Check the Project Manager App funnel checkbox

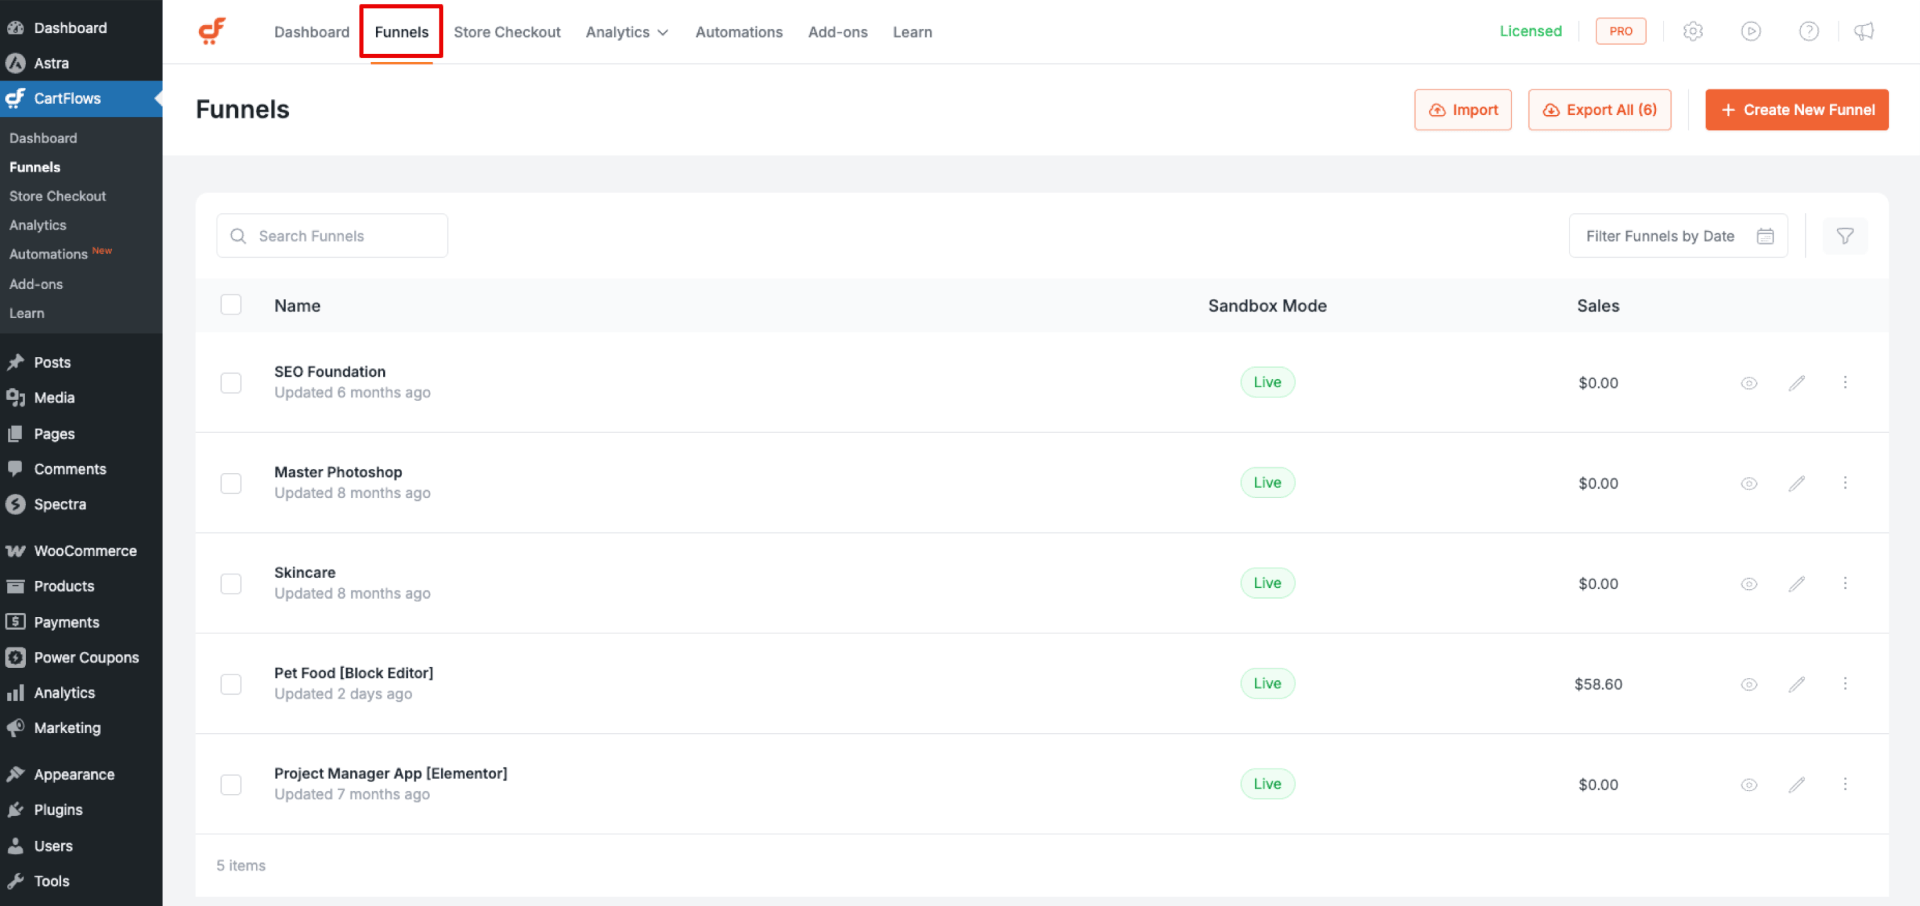point(231,785)
